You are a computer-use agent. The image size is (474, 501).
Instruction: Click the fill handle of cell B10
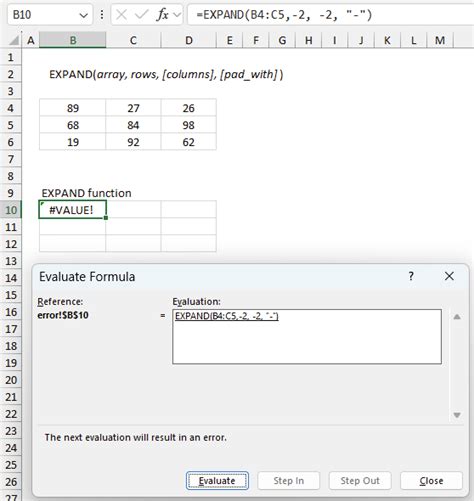106,218
